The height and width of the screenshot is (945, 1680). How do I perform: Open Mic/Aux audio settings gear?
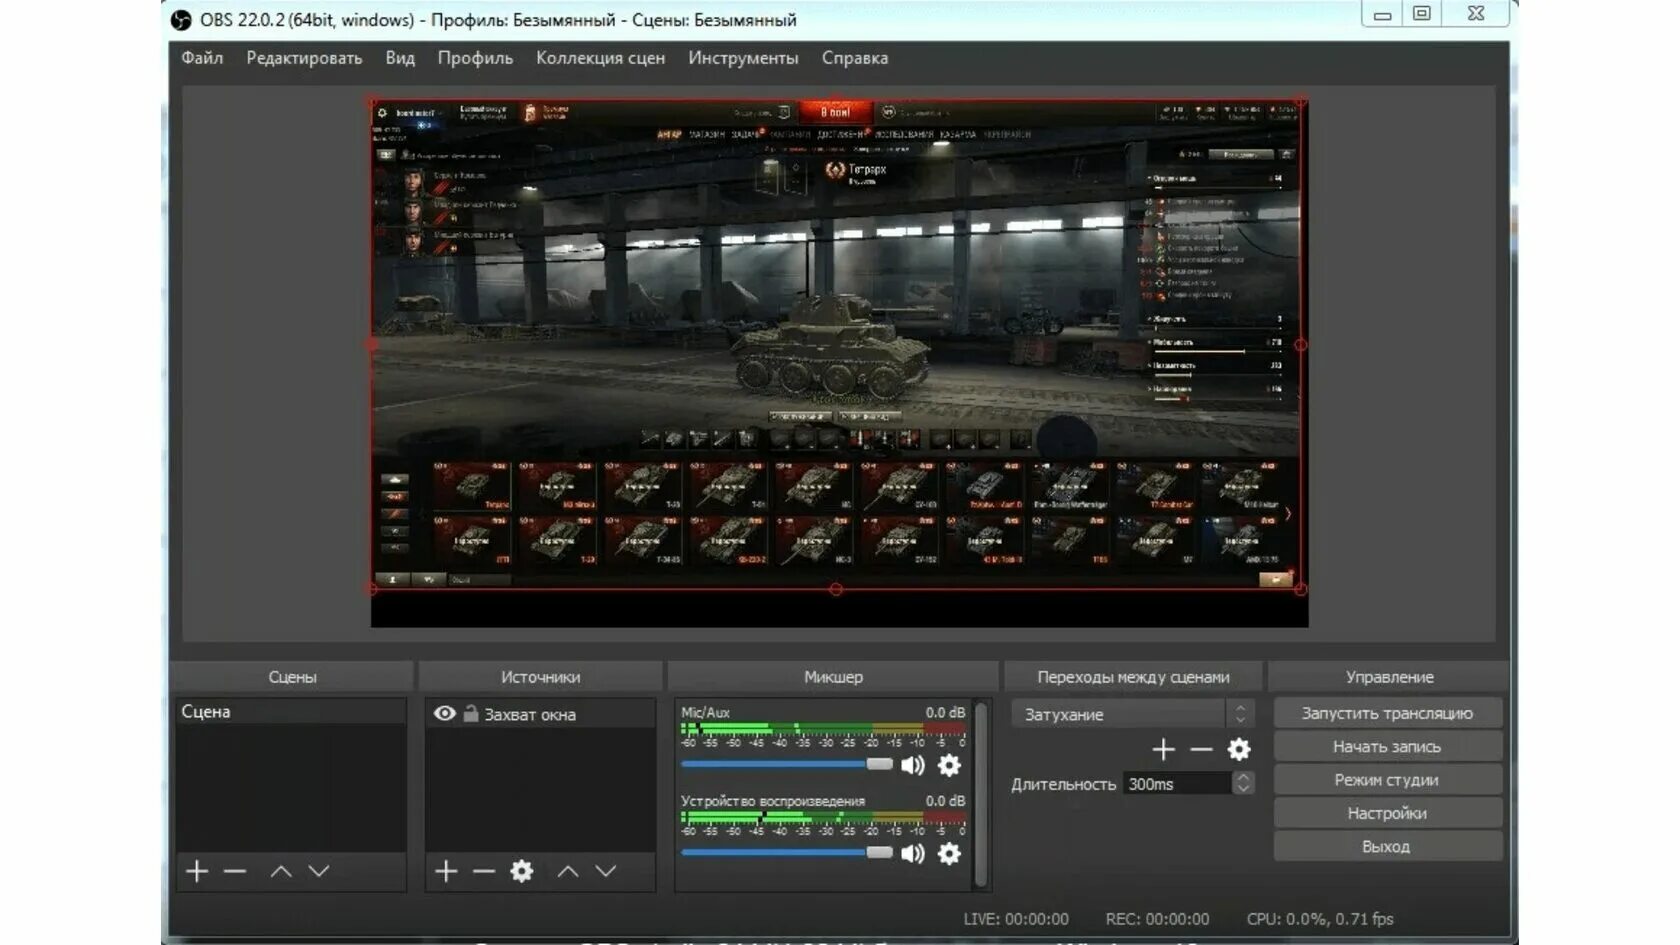949,765
